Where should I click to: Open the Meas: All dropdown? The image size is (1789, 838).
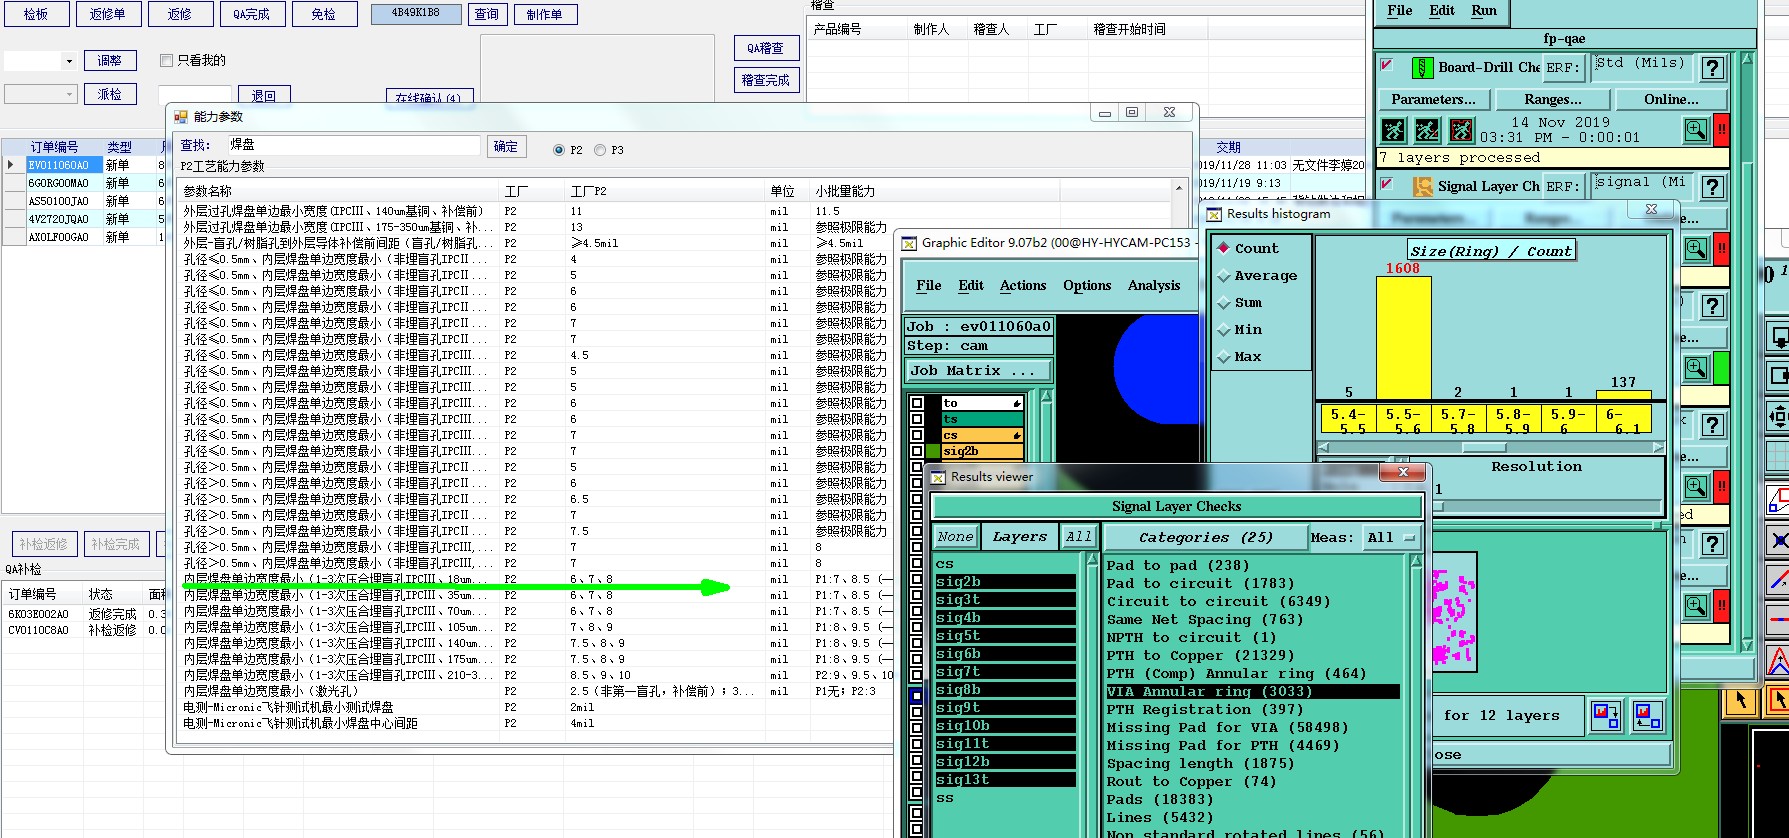pyautogui.click(x=1389, y=538)
